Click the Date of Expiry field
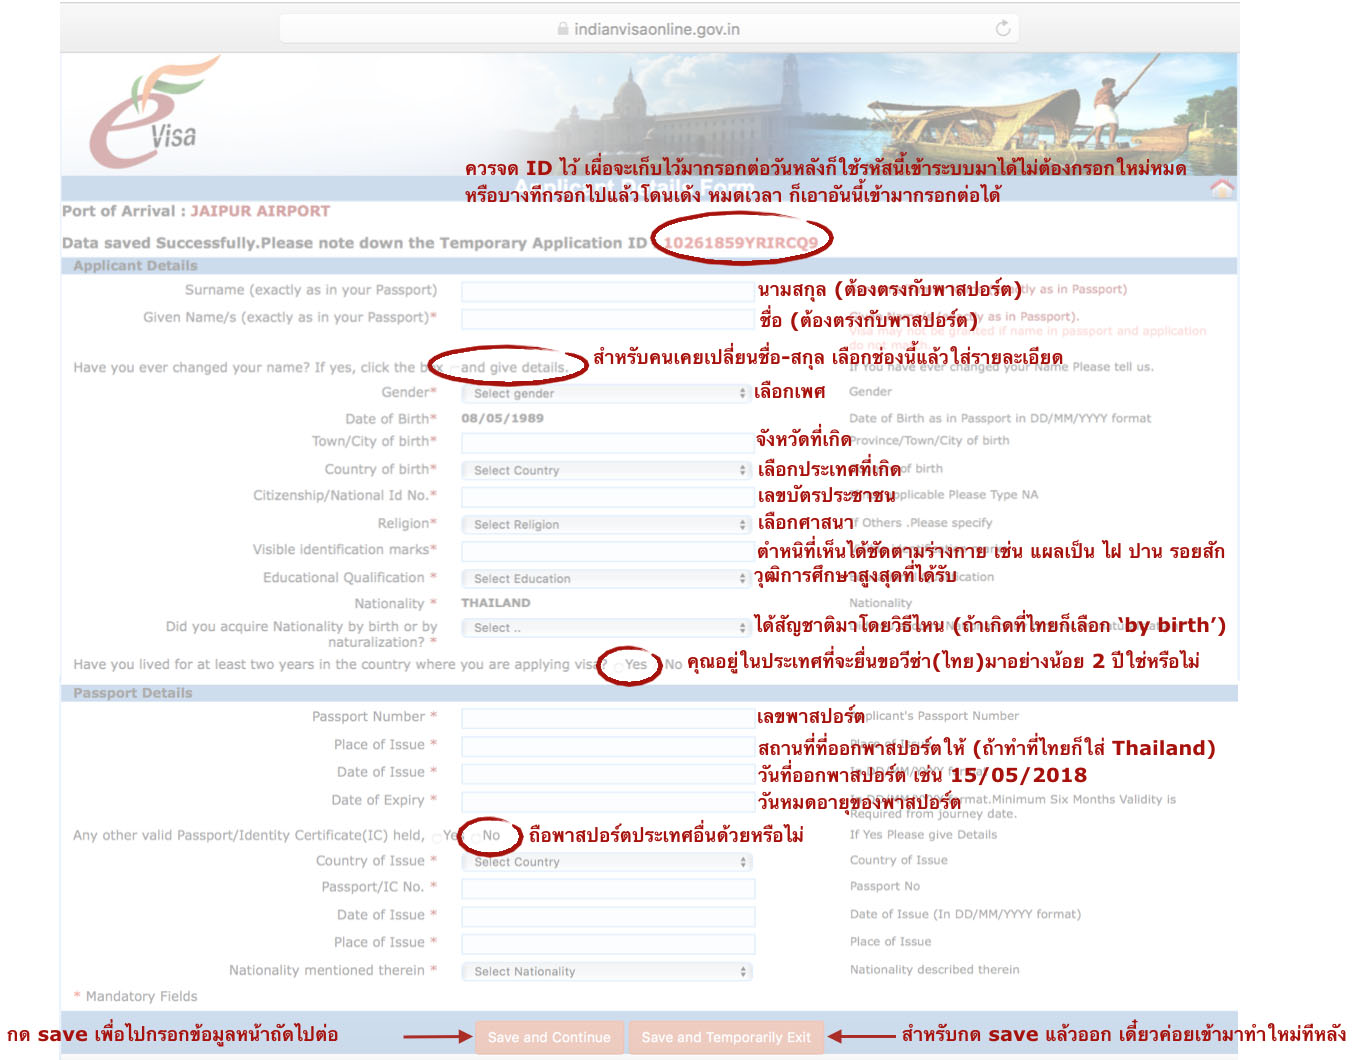 [x=605, y=801]
